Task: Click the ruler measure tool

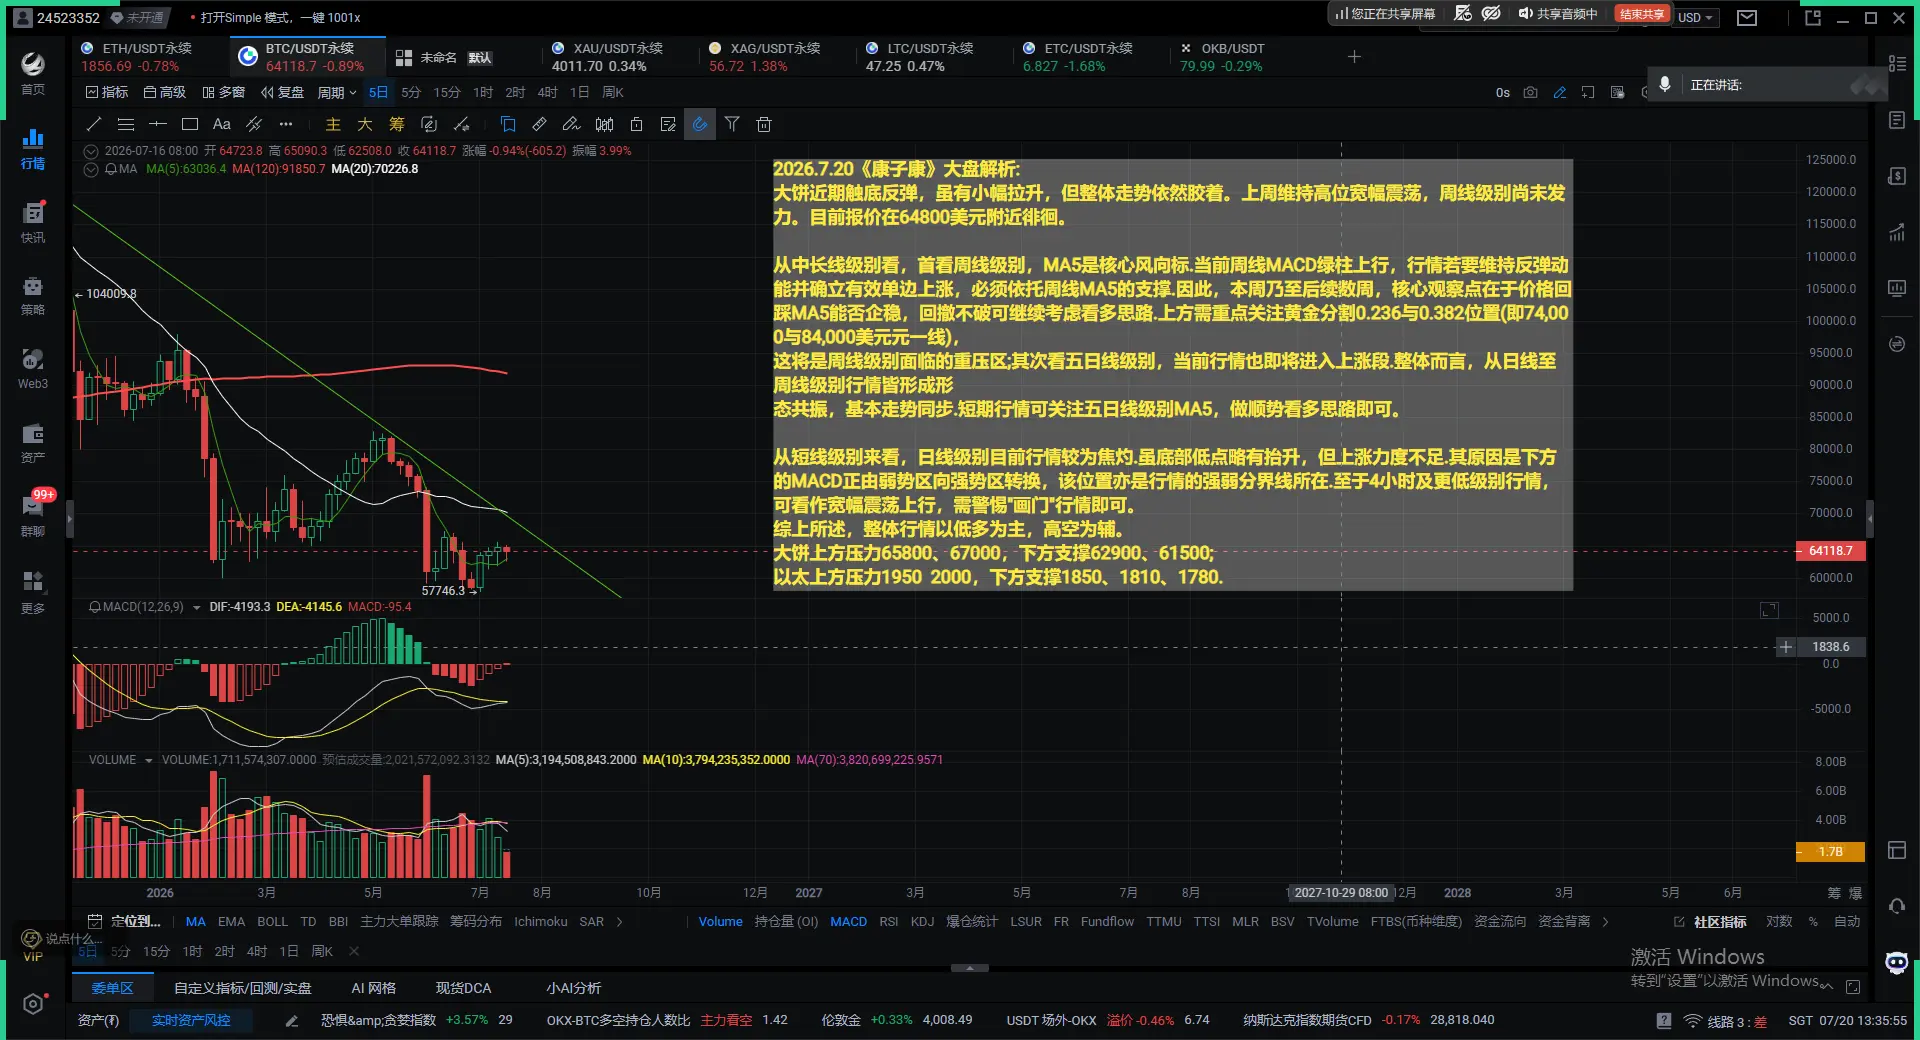Action: pyautogui.click(x=539, y=124)
